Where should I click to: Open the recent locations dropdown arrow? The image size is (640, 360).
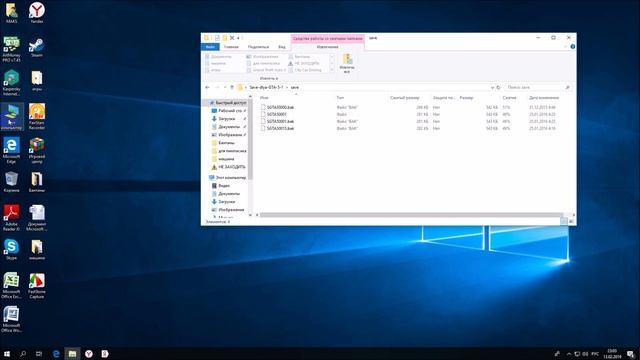pos(224,87)
